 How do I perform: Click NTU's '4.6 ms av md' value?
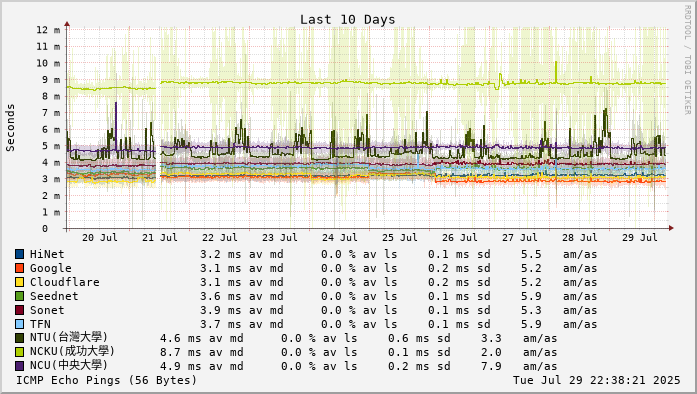click(201, 338)
